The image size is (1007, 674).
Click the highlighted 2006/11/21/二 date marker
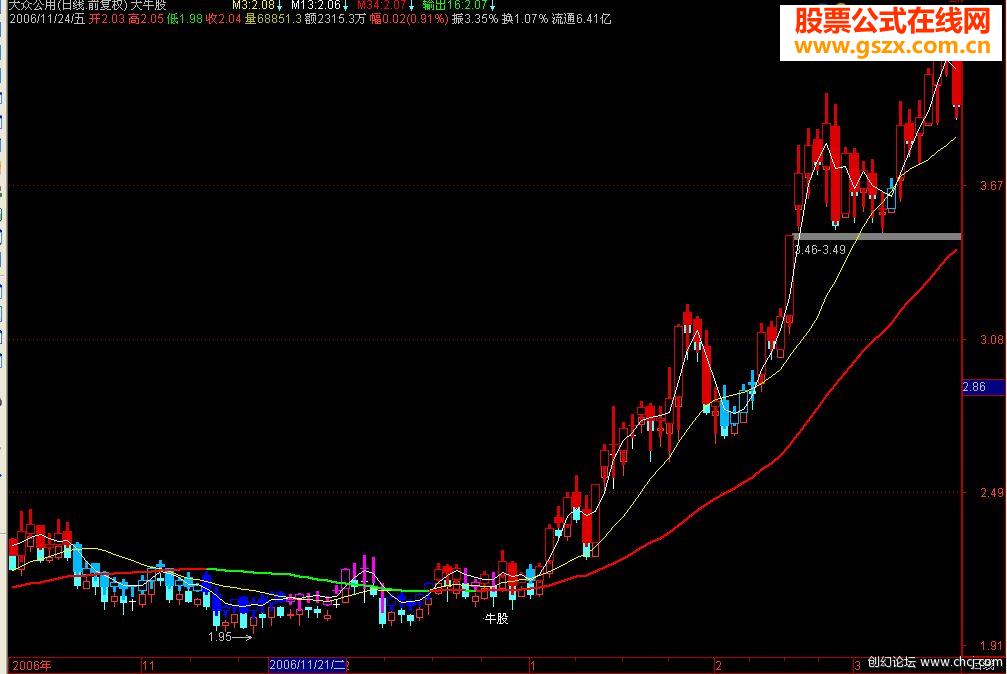tap(308, 665)
